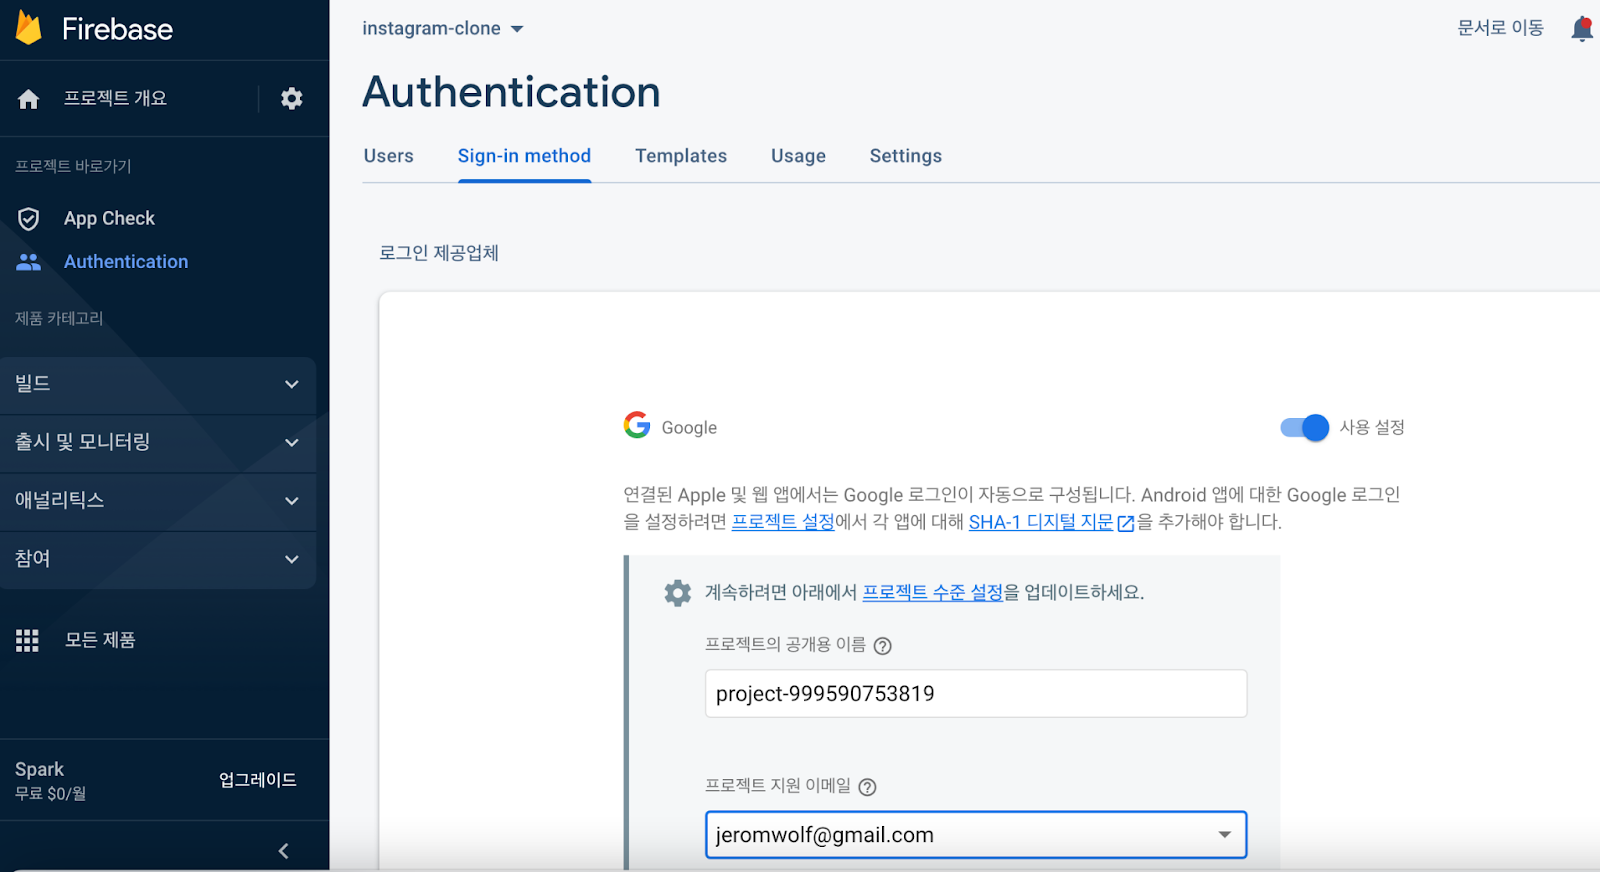The height and width of the screenshot is (872, 1600).
Task: Open notifications bell icon
Action: point(1582,29)
